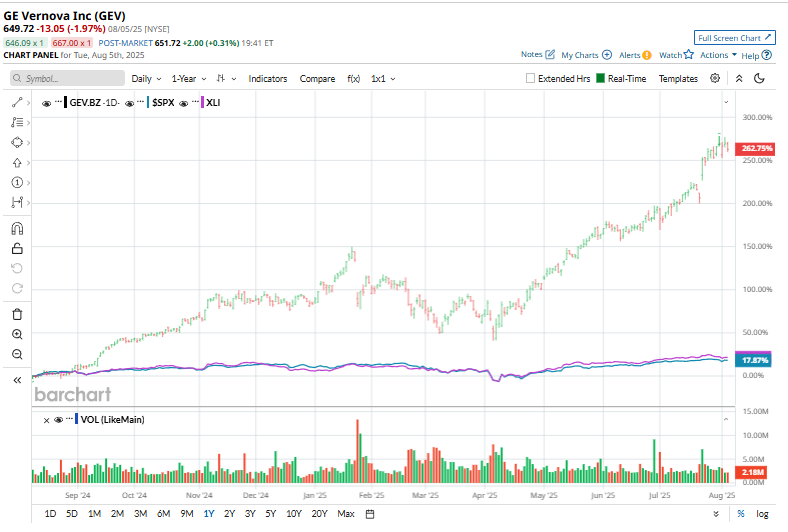Focus the Symbol search field
788x532 pixels.
coord(67,78)
